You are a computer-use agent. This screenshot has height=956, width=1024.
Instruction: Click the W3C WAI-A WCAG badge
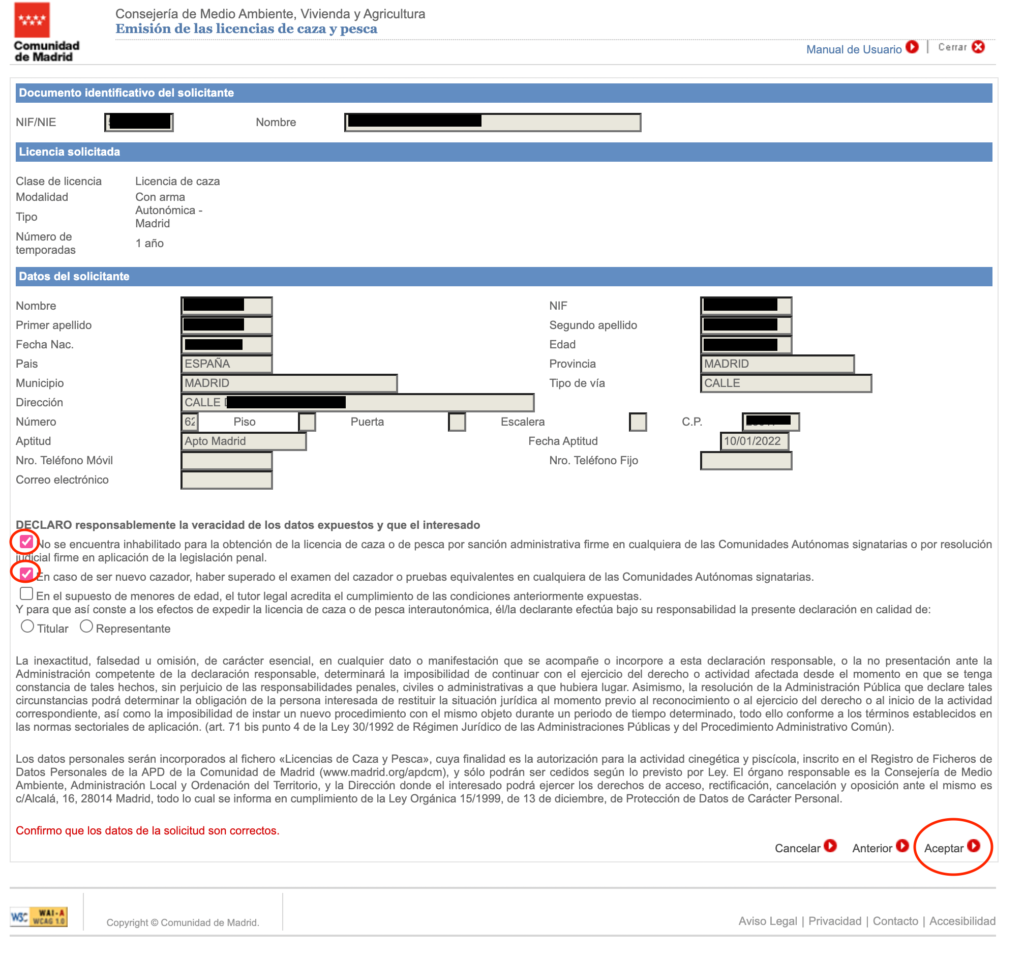pos(39,917)
